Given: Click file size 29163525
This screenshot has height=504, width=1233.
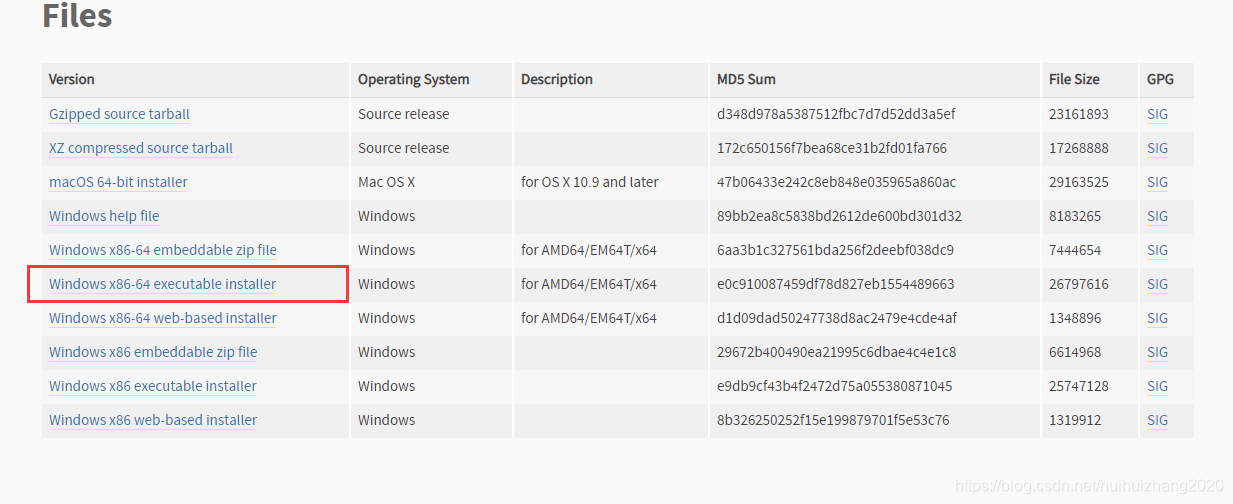Looking at the screenshot, I should click(x=1079, y=182).
